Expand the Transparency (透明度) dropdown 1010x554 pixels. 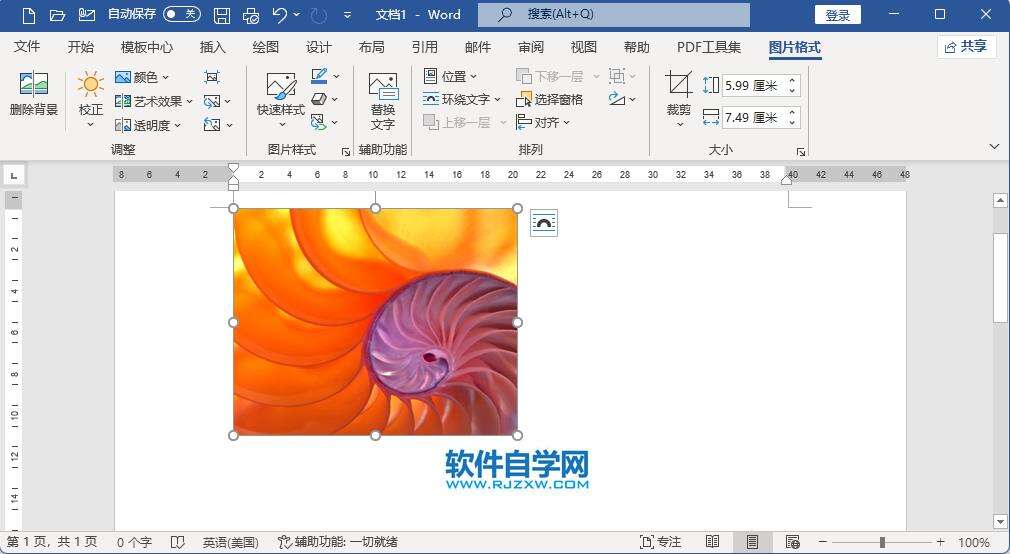point(178,126)
